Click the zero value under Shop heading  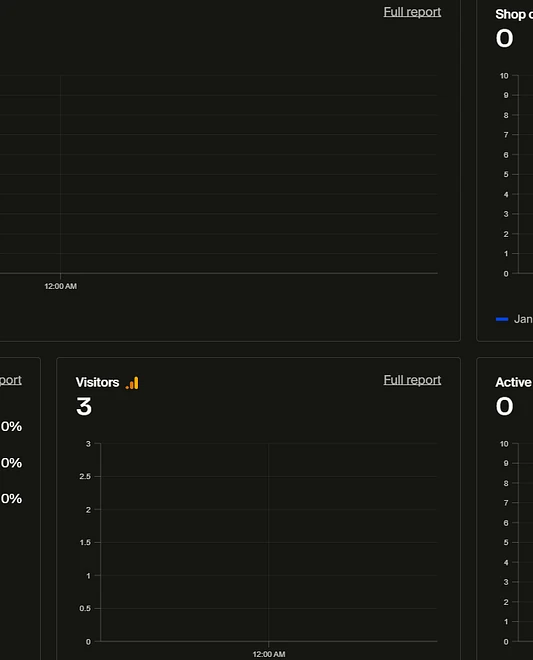[504, 38]
